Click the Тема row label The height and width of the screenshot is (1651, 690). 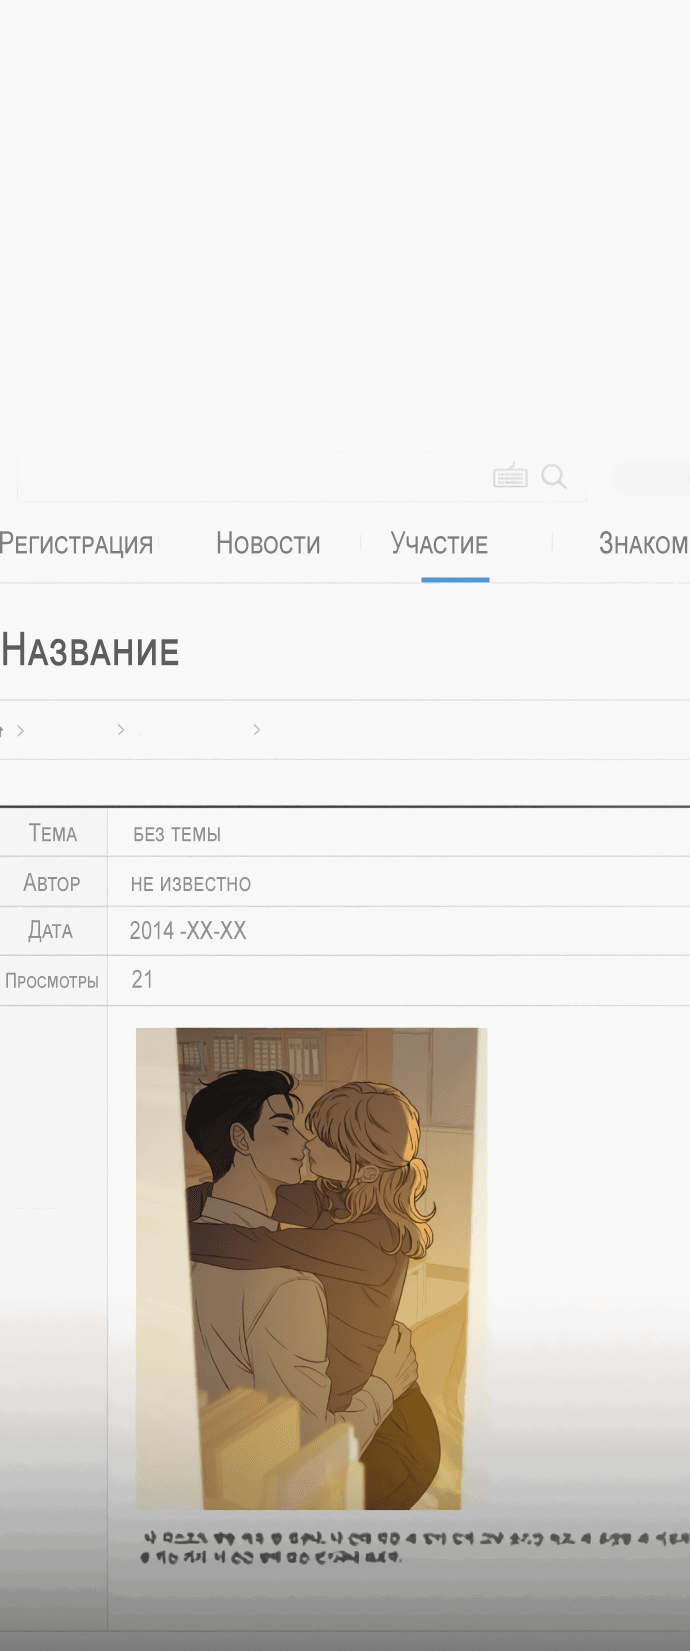click(53, 833)
